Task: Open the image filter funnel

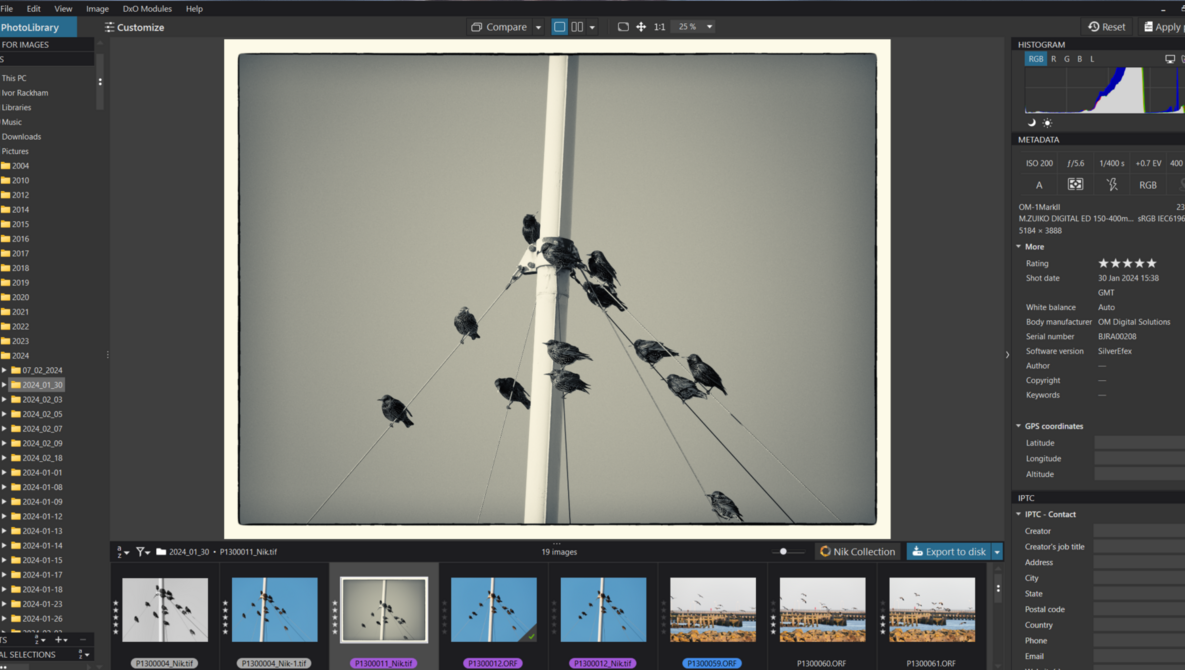Action: pyautogui.click(x=142, y=552)
